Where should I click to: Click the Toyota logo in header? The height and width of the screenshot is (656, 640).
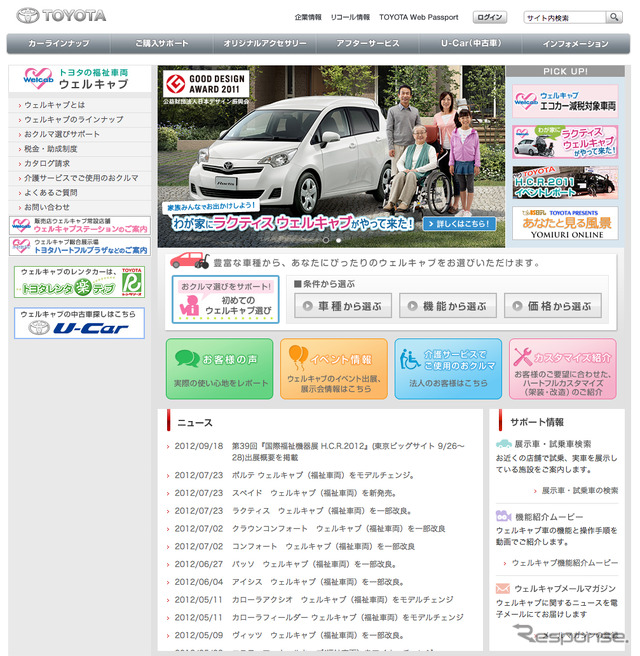click(61, 16)
